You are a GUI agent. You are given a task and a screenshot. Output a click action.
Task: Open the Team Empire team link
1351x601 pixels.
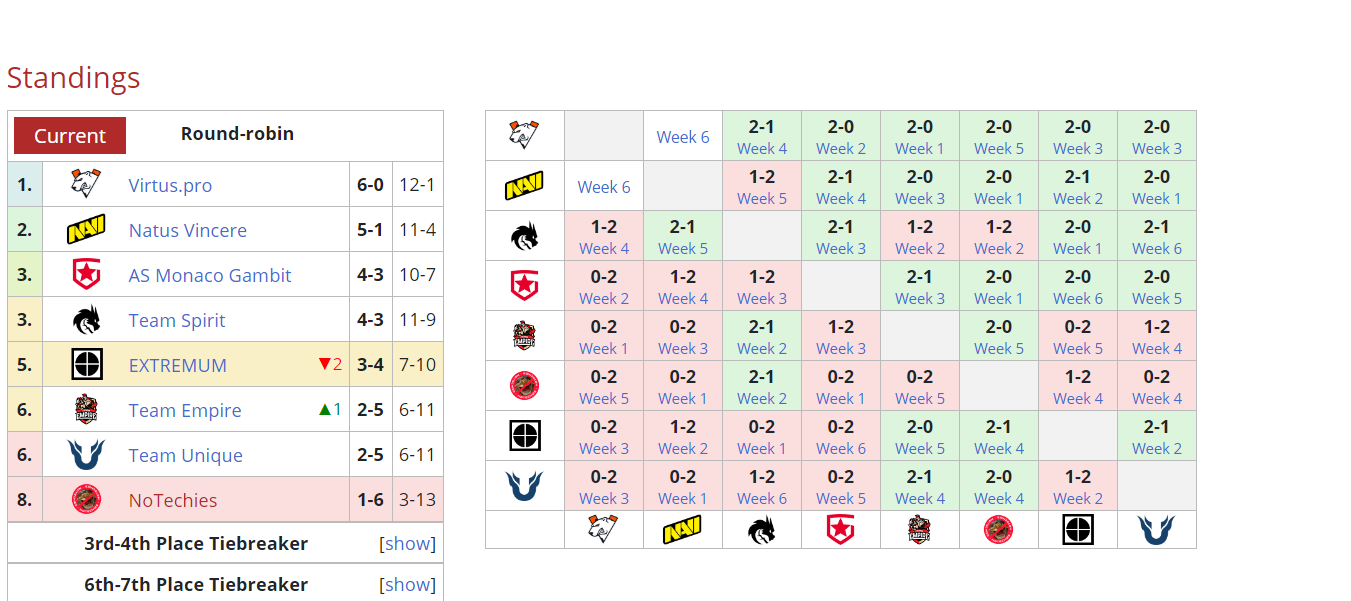(x=185, y=411)
